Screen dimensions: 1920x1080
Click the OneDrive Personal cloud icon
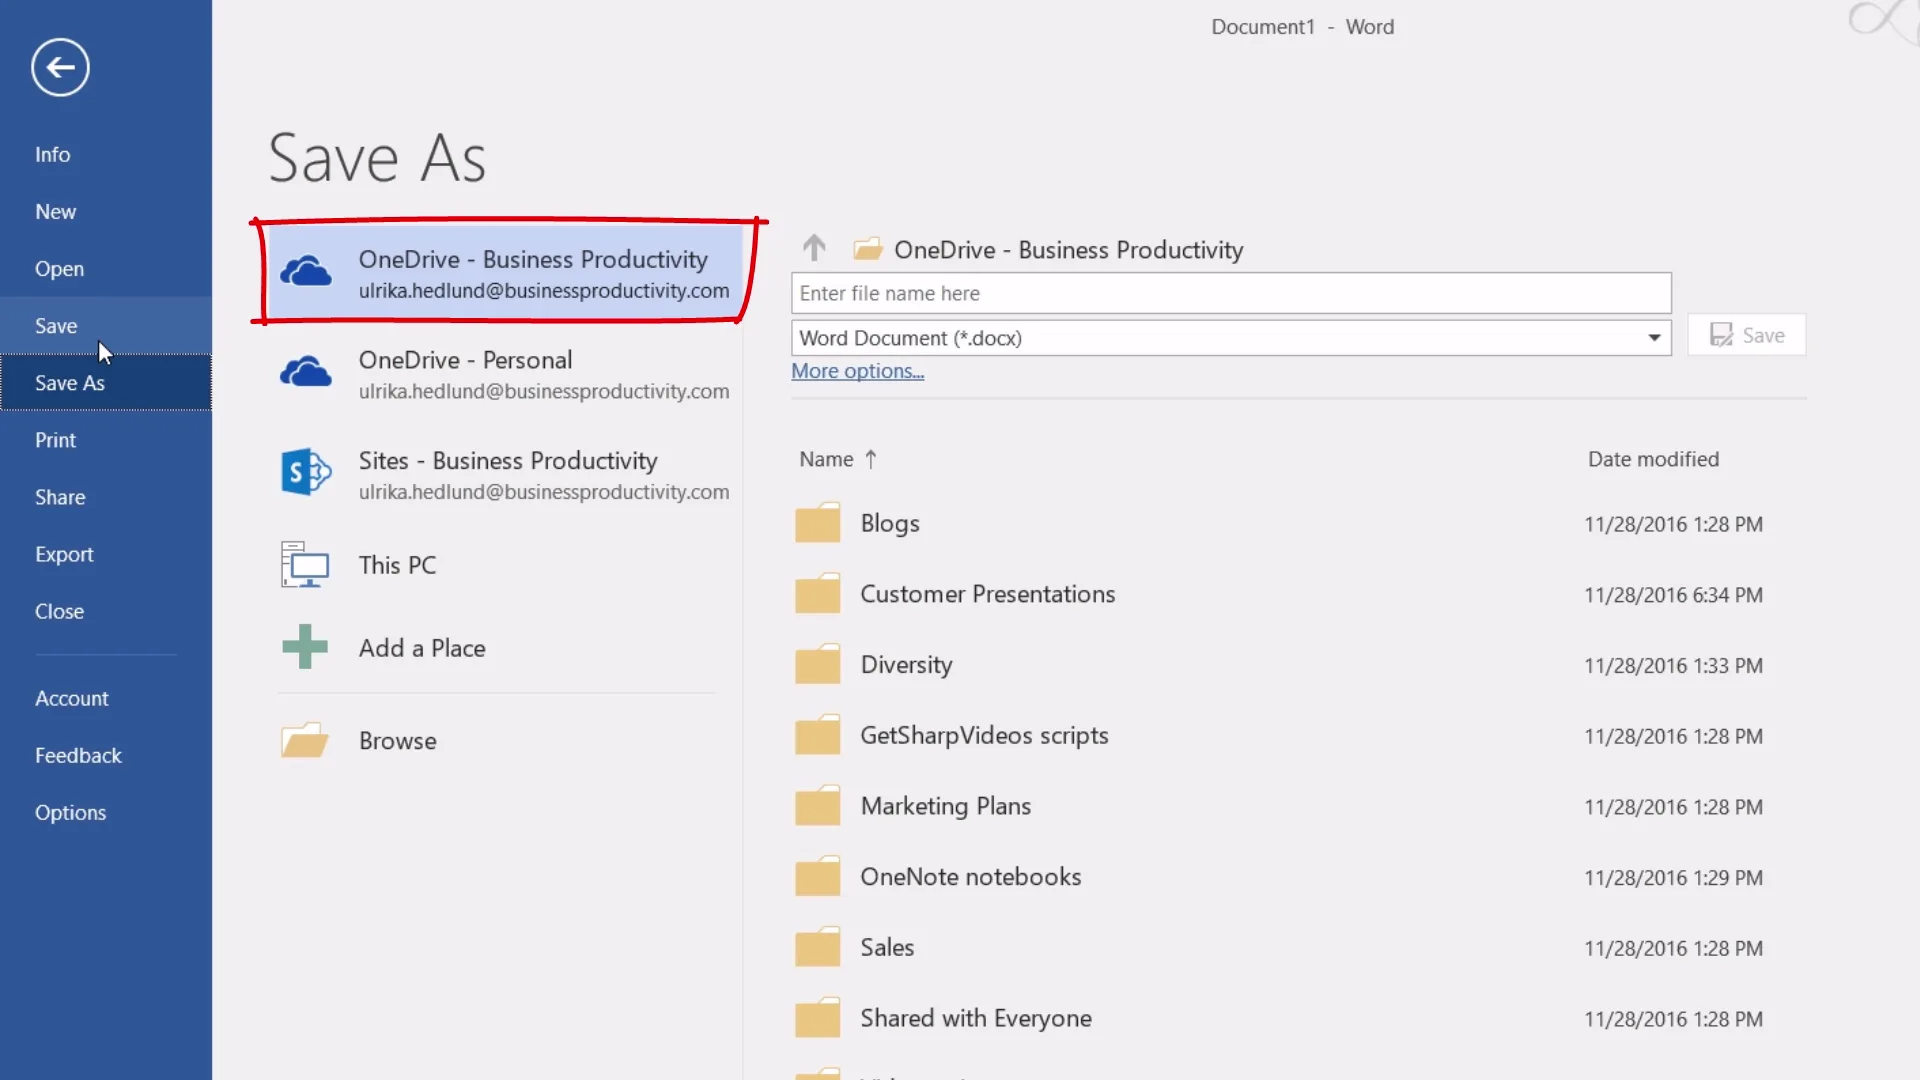click(x=305, y=372)
